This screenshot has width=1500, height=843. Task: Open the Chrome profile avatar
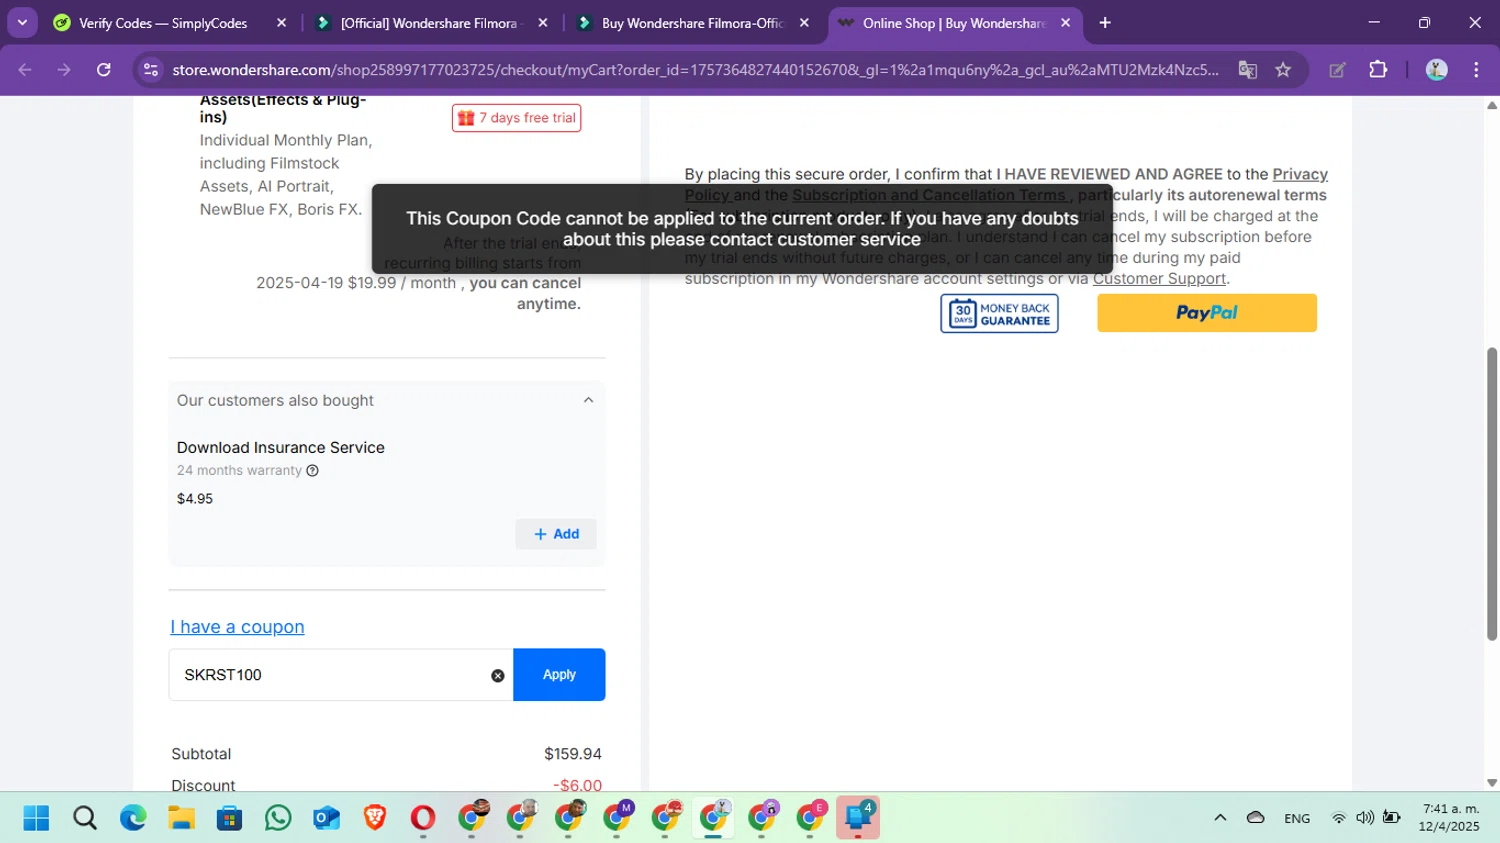pos(1436,70)
